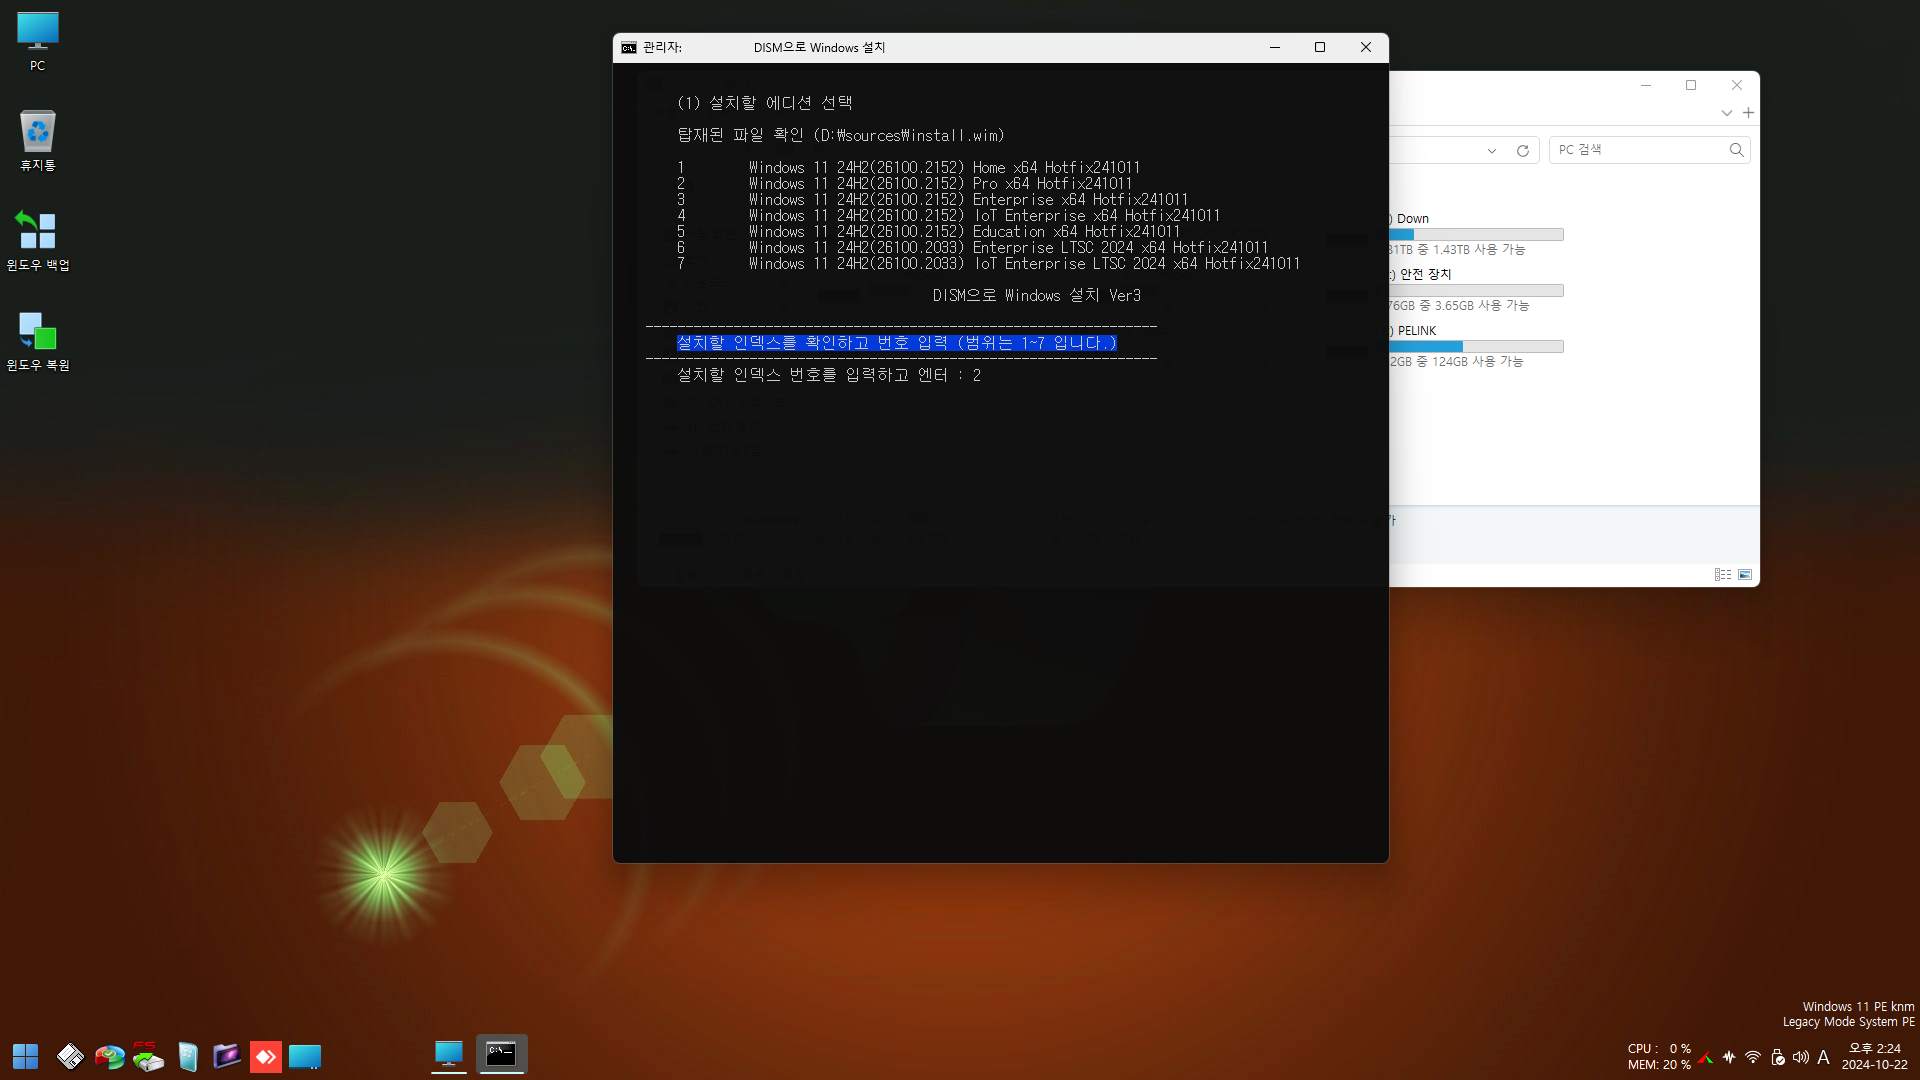Switch explorer to details view icon
This screenshot has width=1920, height=1080.
click(x=1722, y=575)
